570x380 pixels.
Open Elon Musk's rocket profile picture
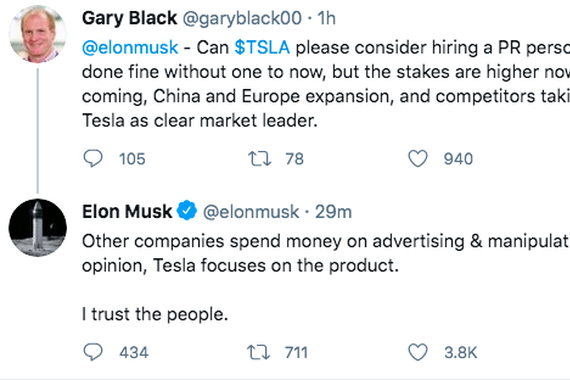click(38, 228)
